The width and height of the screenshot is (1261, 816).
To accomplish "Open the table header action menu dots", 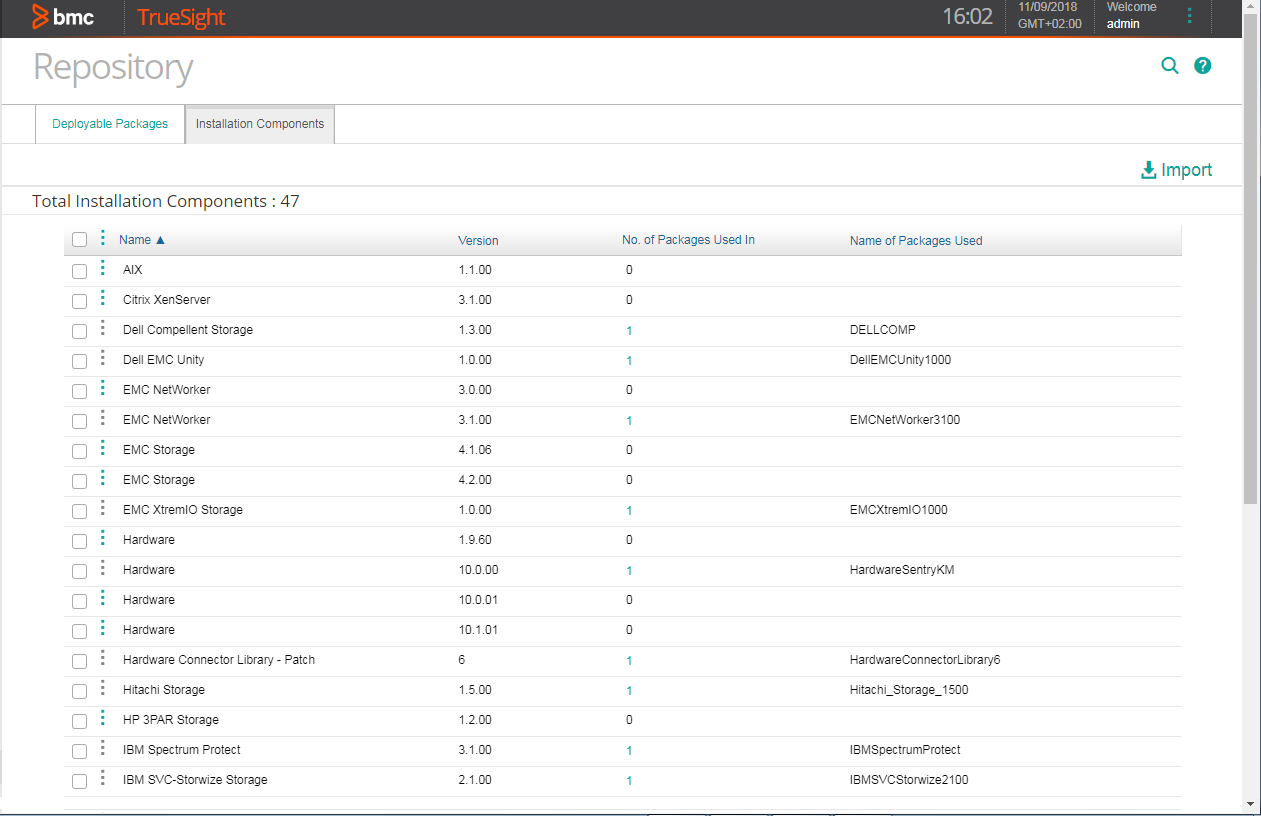I will tap(103, 239).
